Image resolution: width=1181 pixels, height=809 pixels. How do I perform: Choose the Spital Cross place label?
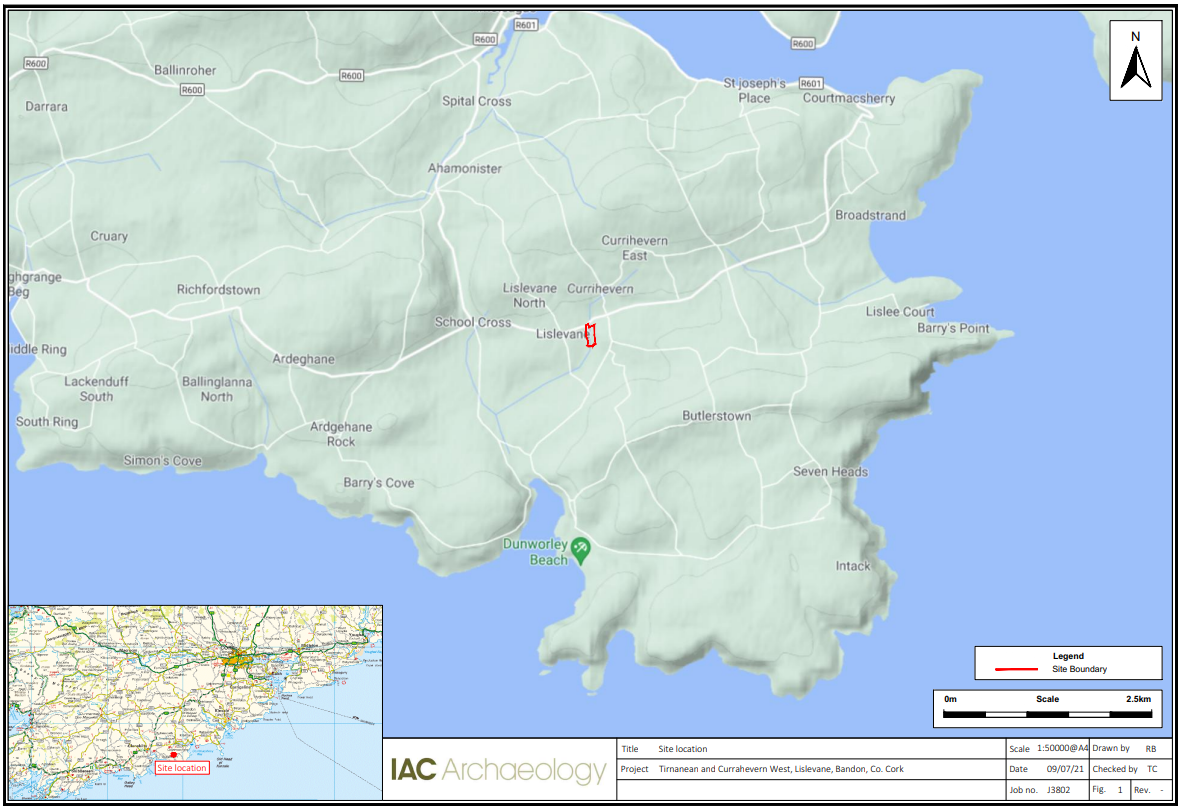[476, 101]
